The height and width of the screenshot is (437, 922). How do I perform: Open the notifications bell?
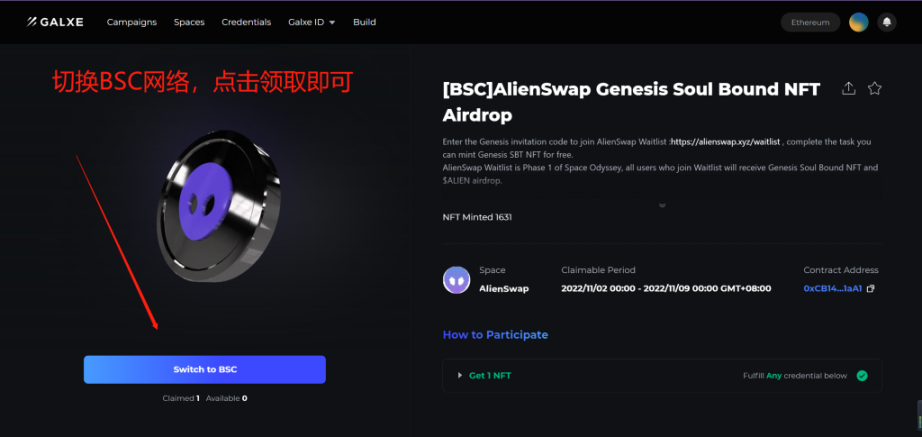[x=887, y=22]
